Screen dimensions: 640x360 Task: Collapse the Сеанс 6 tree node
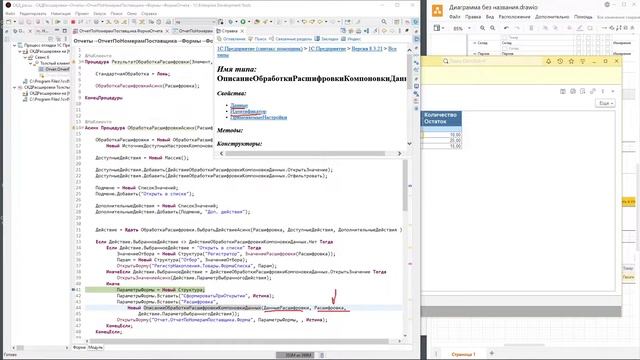click(x=25, y=58)
